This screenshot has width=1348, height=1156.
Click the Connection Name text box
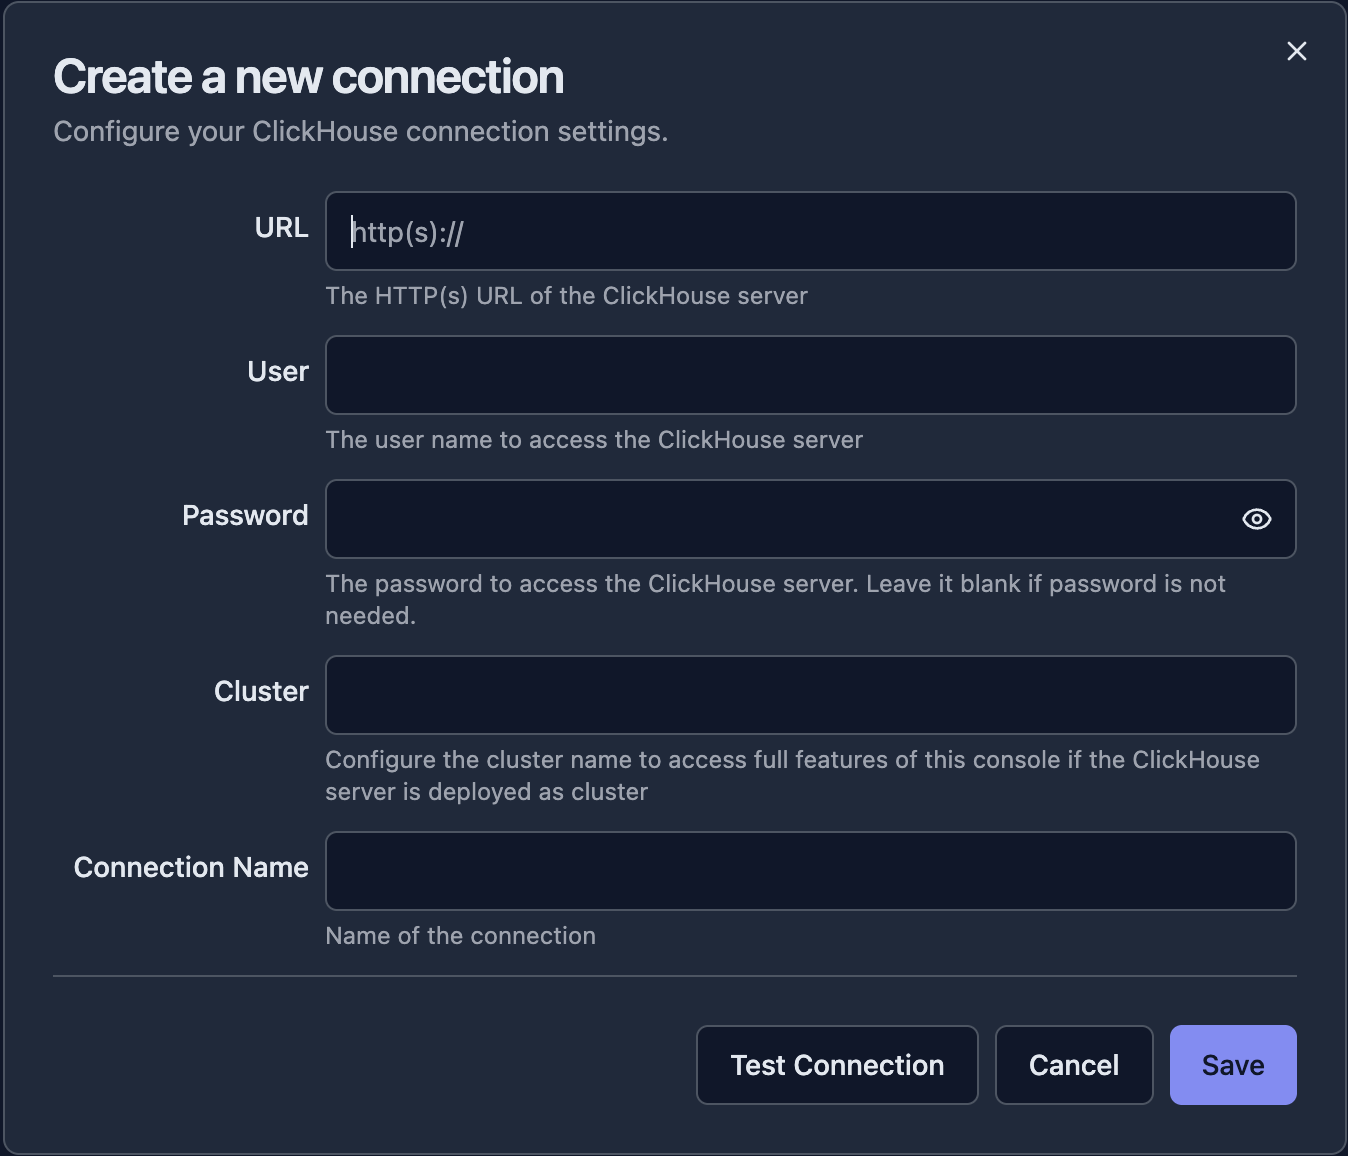pyautogui.click(x=810, y=870)
